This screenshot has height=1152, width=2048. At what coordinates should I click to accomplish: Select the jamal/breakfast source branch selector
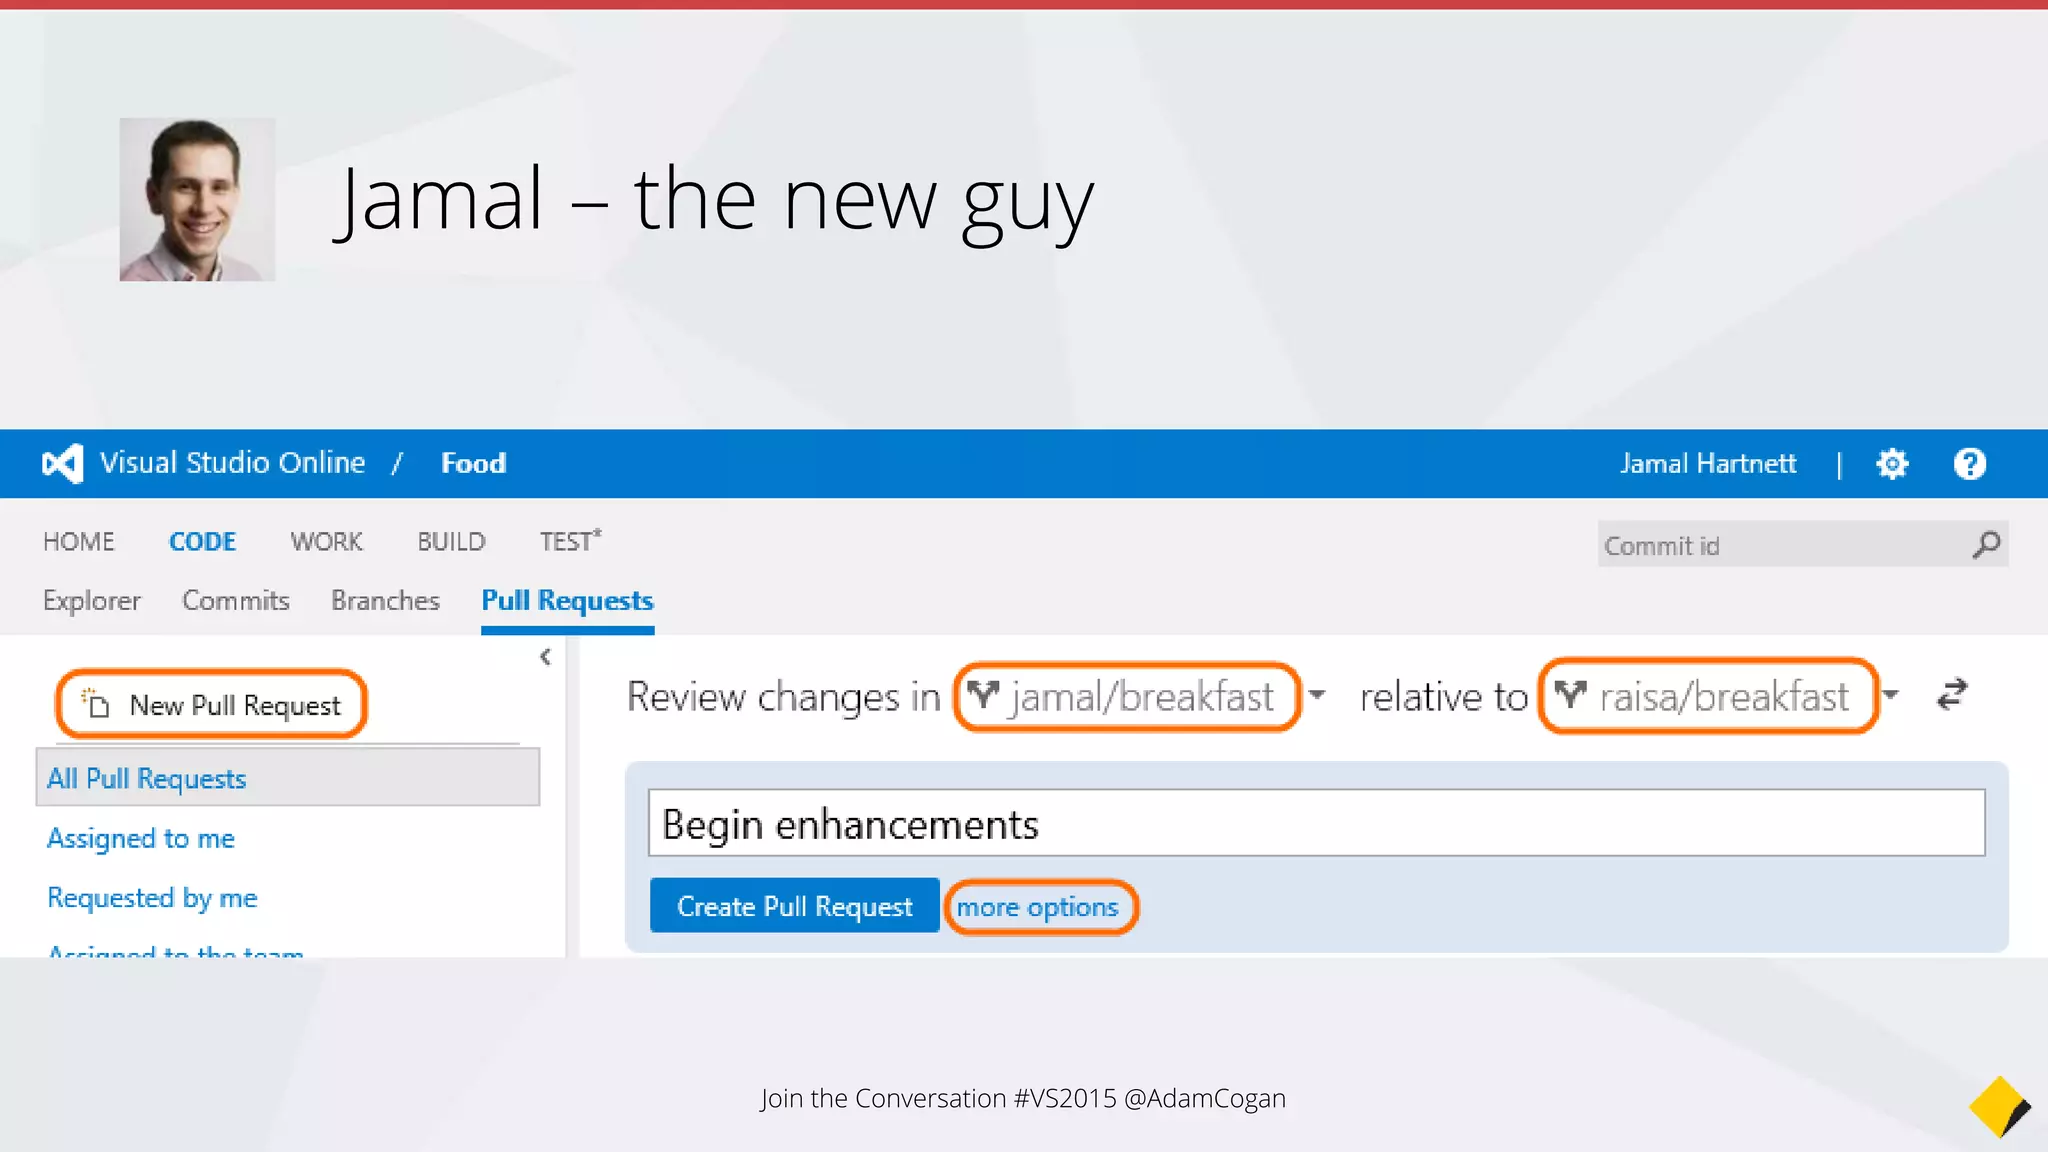pyautogui.click(x=1127, y=696)
